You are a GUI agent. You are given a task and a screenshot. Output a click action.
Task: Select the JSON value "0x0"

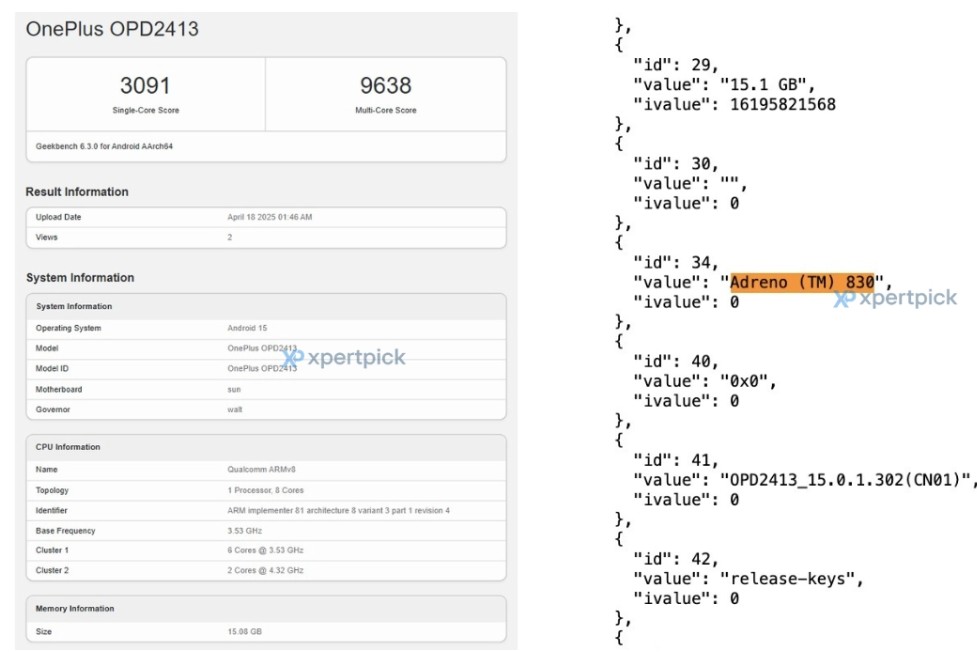pos(744,381)
